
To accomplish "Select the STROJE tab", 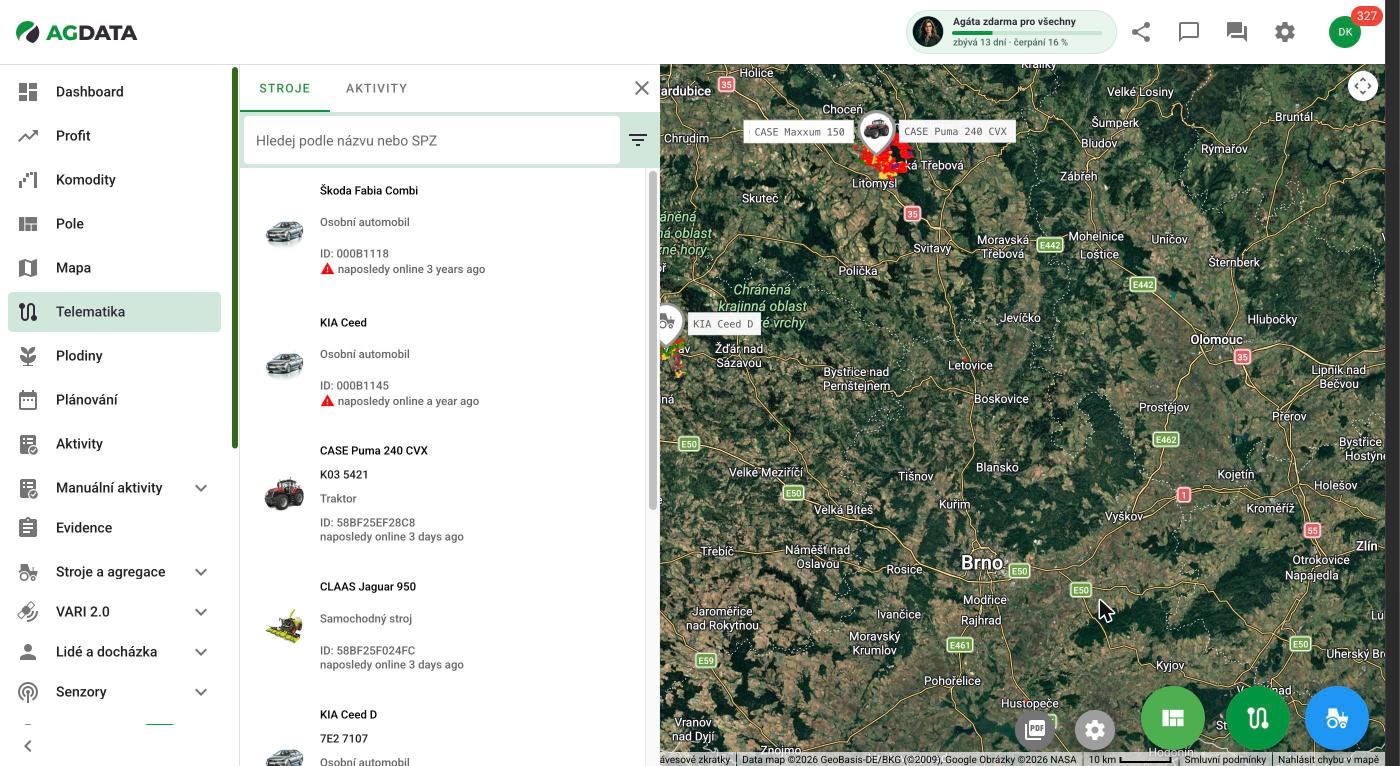I will (x=285, y=88).
